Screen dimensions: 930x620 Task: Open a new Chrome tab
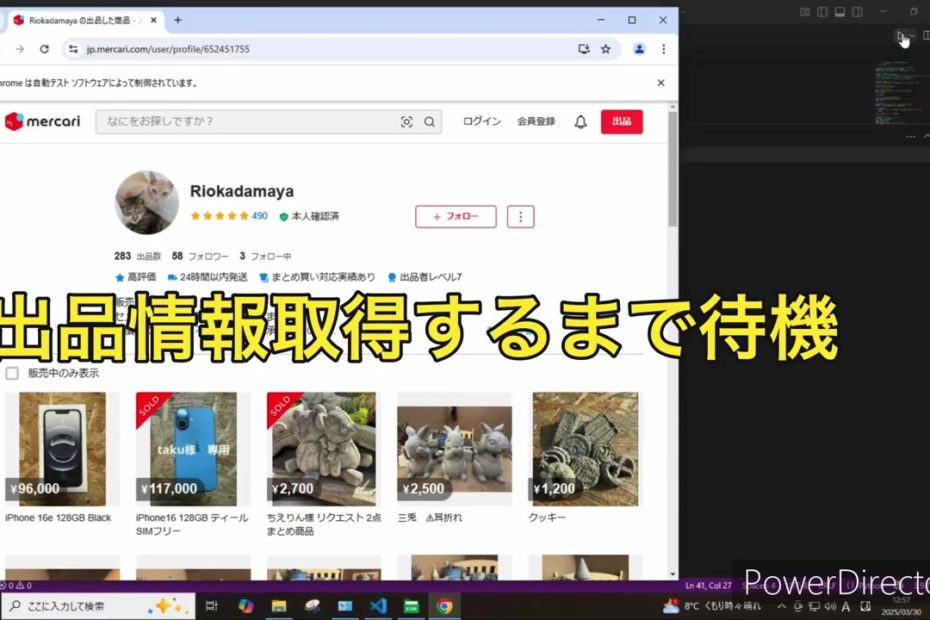point(178,20)
